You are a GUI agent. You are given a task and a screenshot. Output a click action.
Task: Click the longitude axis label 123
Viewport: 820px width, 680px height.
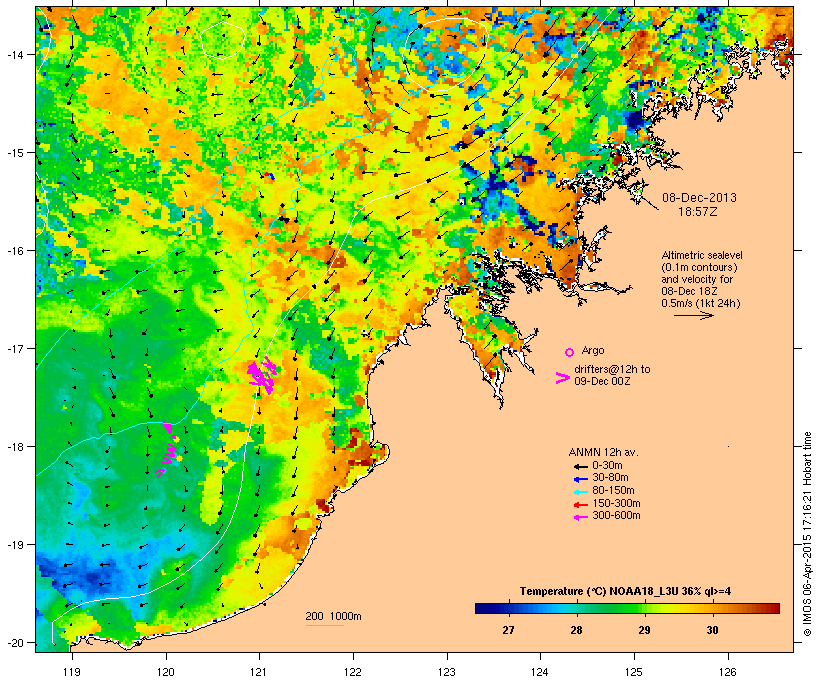click(447, 672)
